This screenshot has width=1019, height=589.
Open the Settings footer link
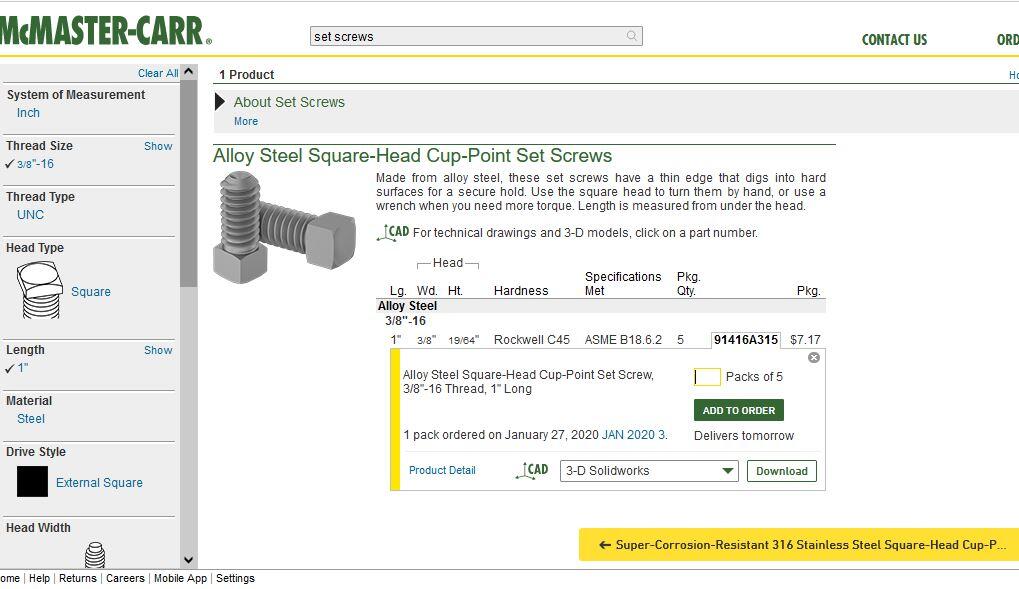tap(235, 578)
